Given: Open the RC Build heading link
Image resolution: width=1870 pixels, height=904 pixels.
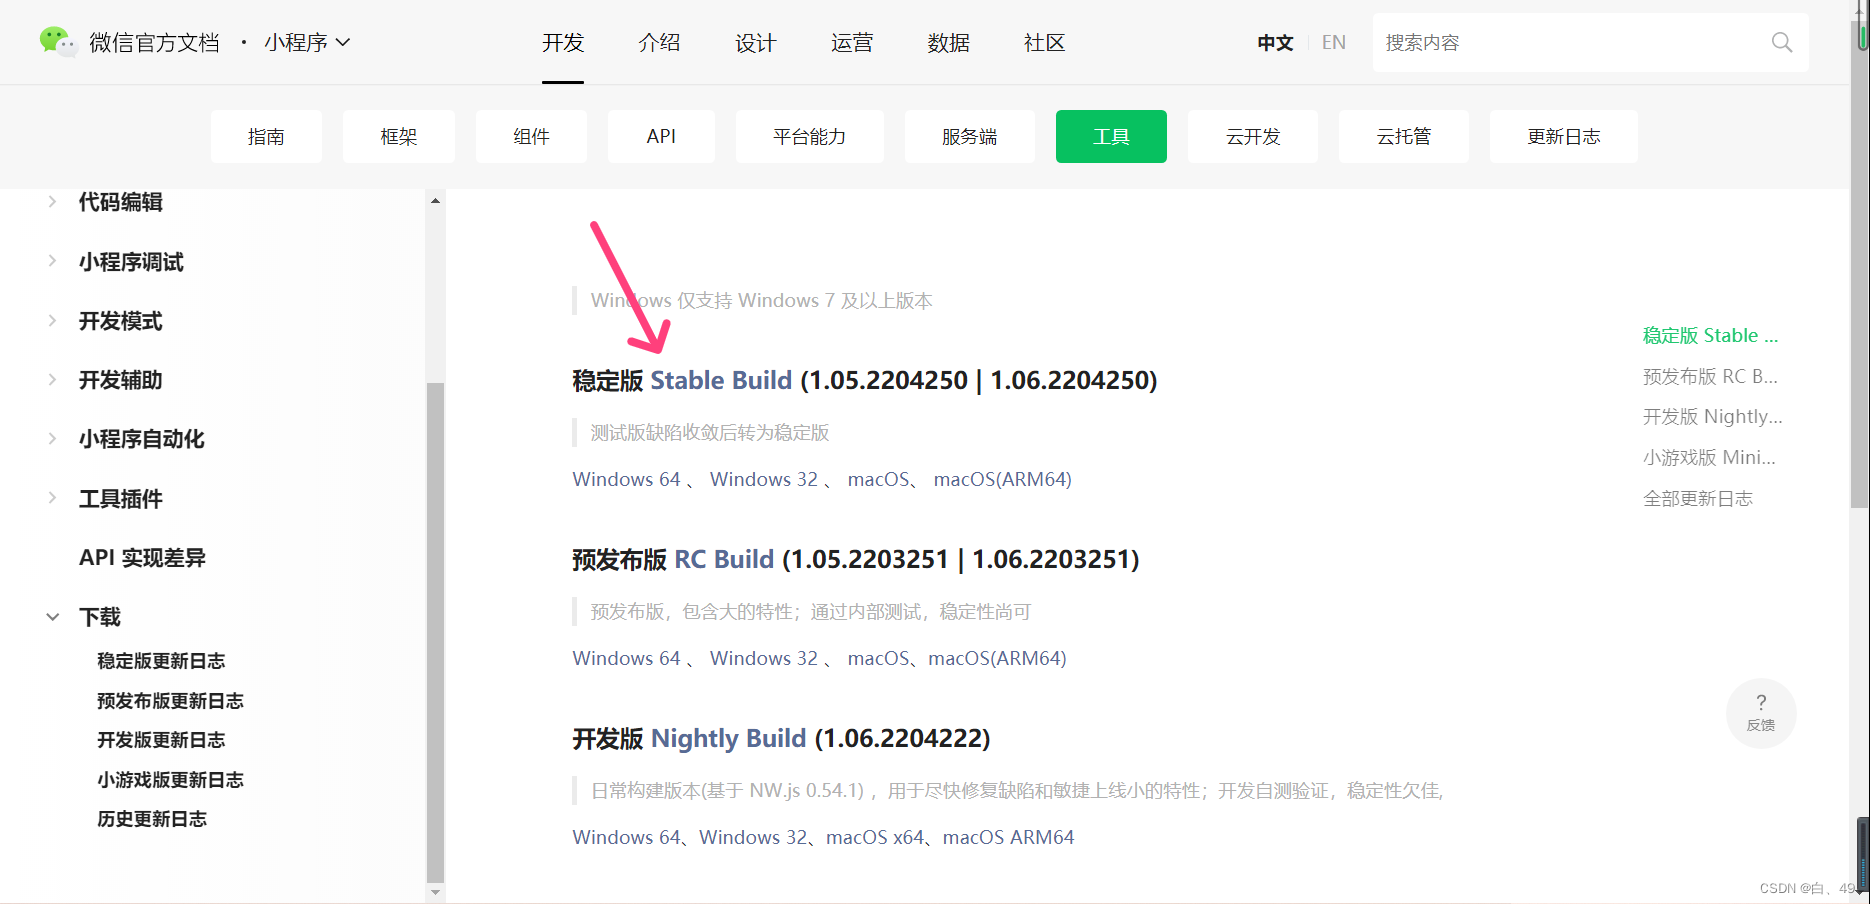Looking at the screenshot, I should [724, 559].
